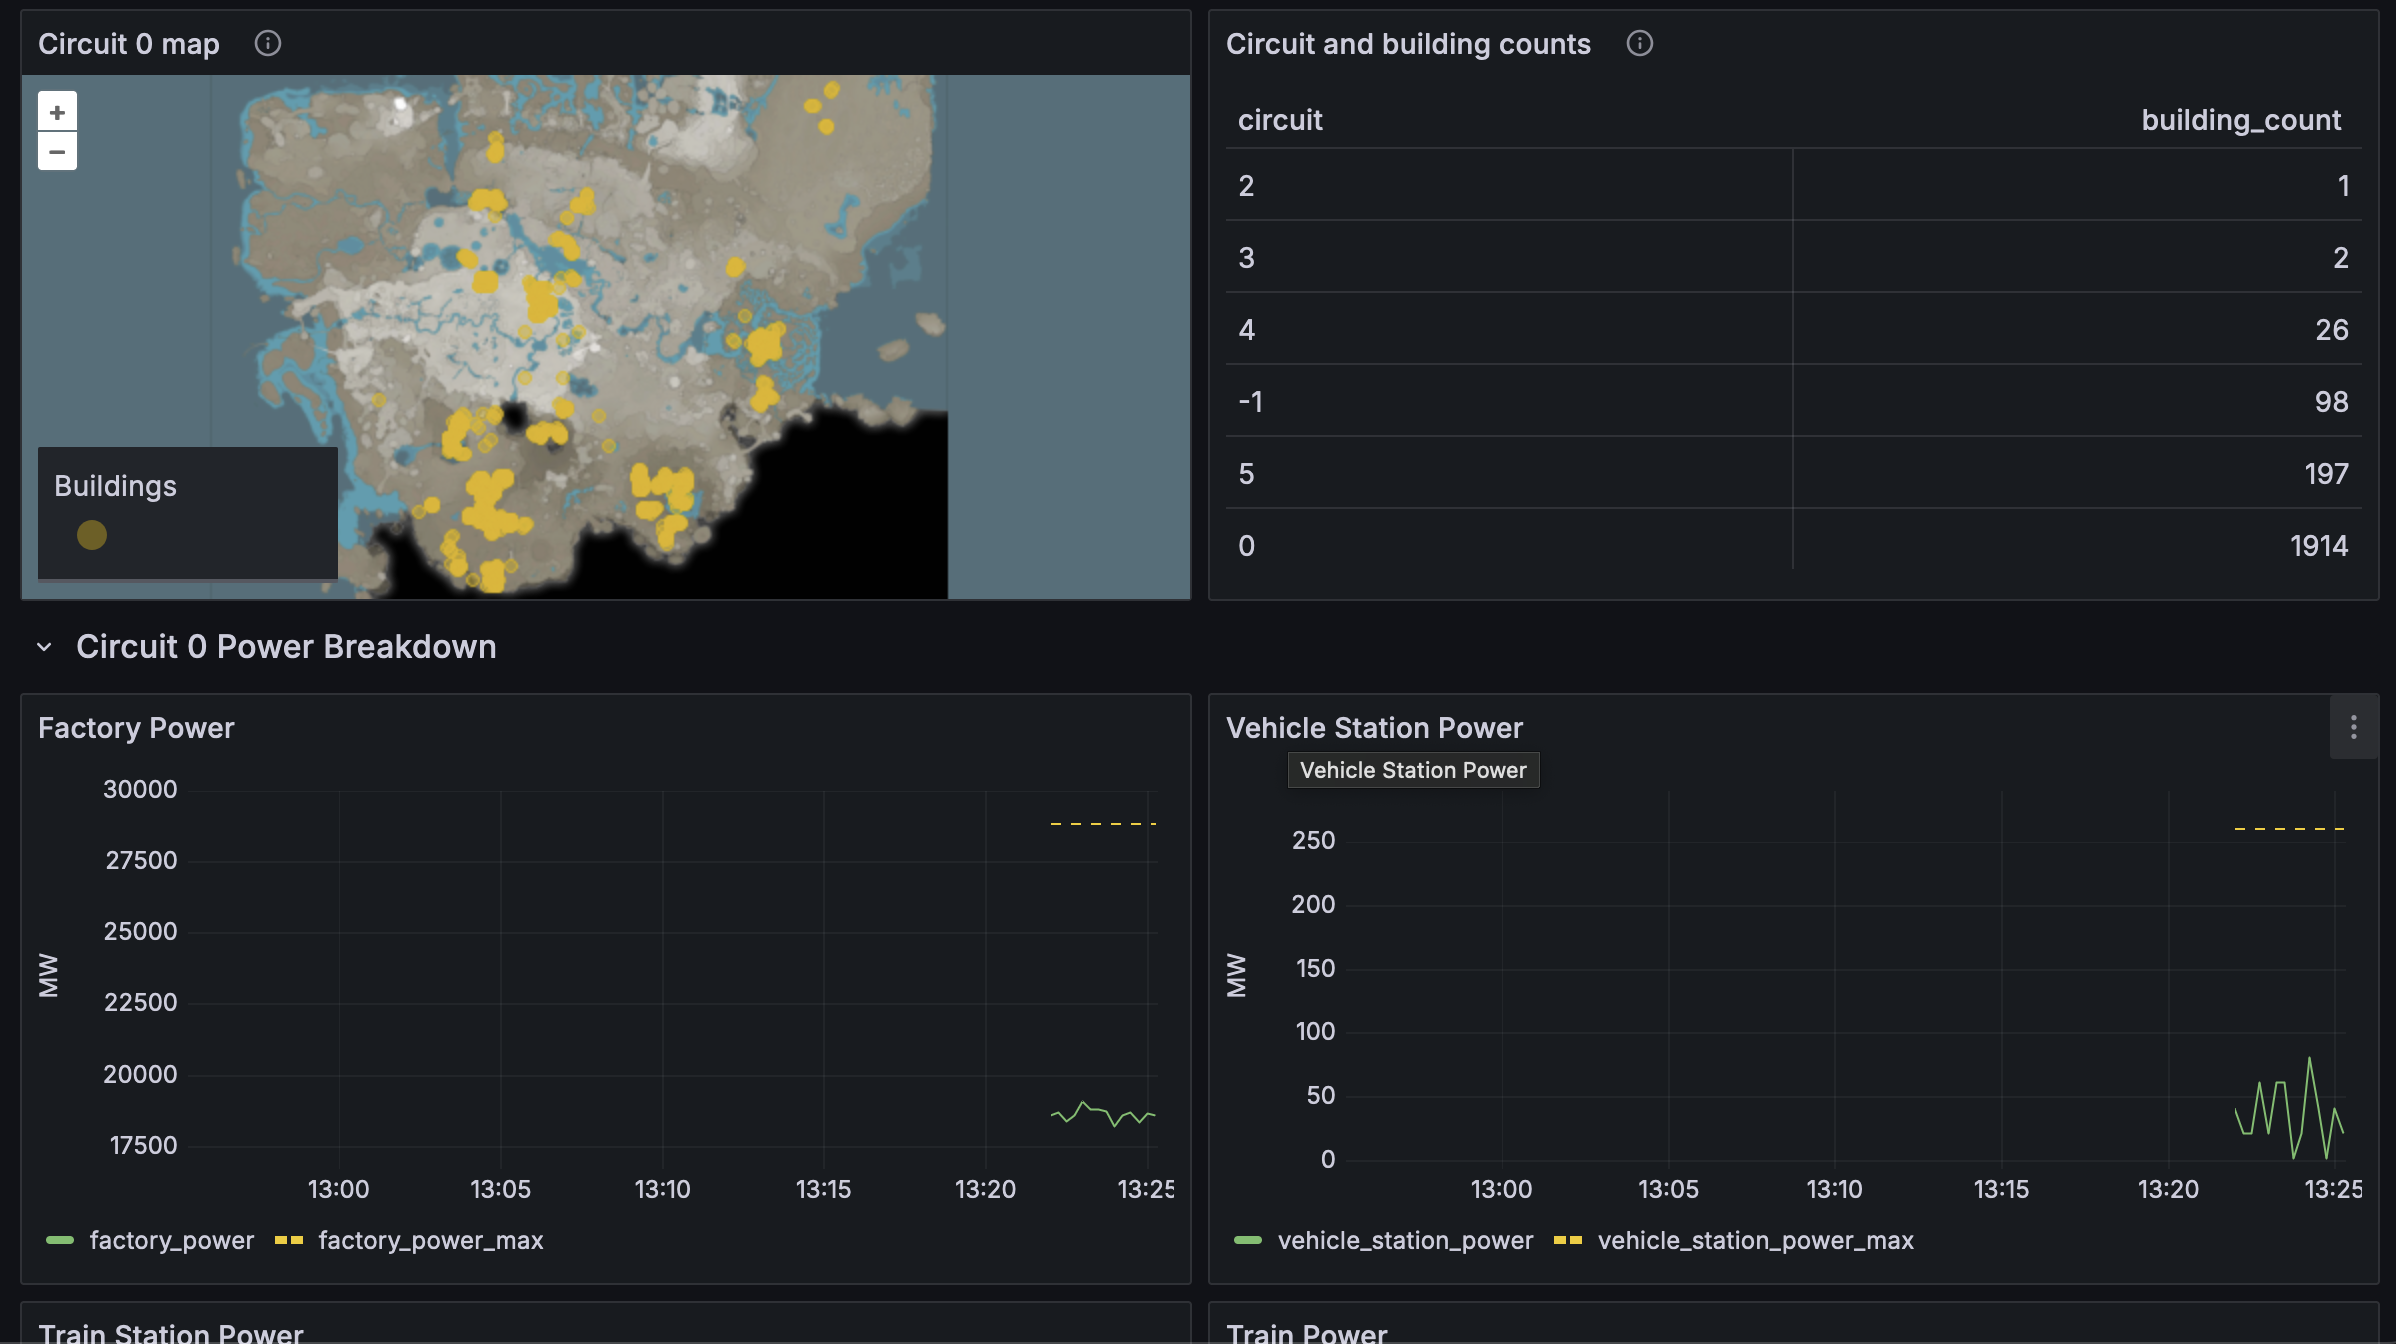
Task: Toggle factory_power_max series in legend
Action: click(x=430, y=1240)
